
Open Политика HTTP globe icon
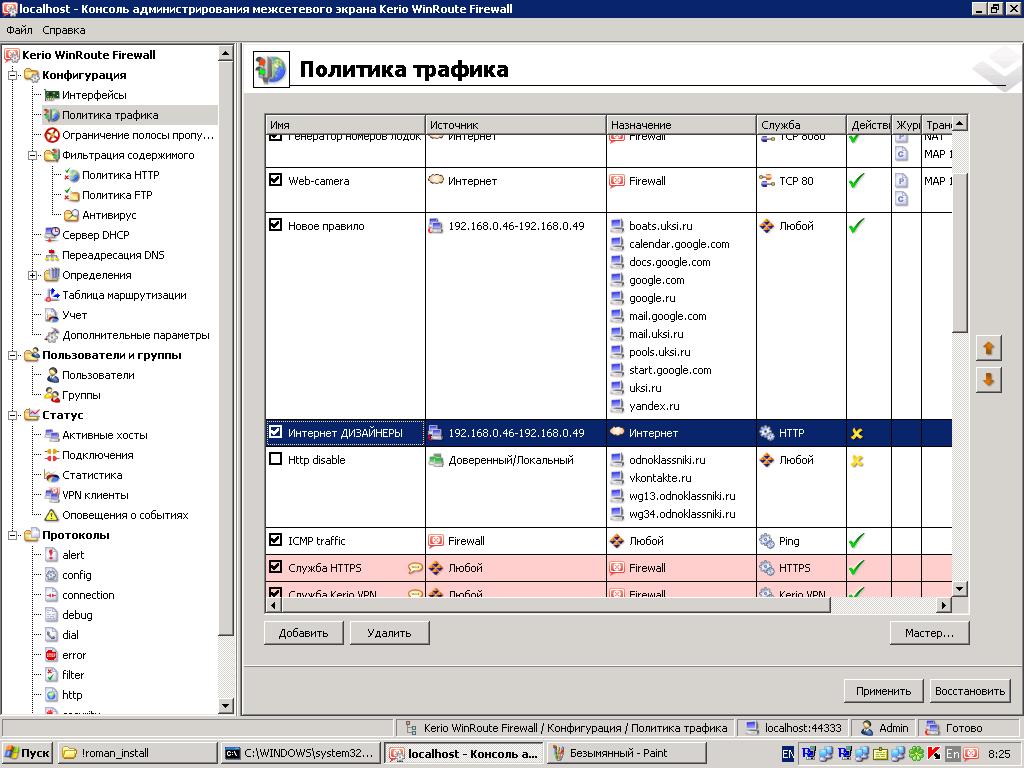[72, 175]
